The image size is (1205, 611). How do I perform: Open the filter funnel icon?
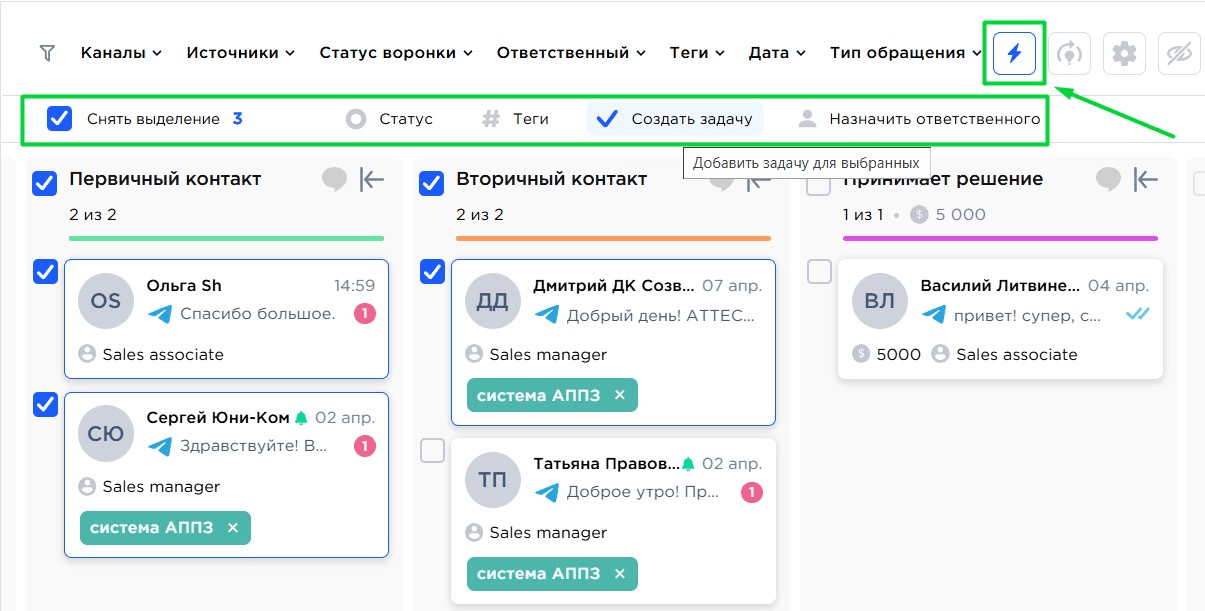pyautogui.click(x=45, y=53)
